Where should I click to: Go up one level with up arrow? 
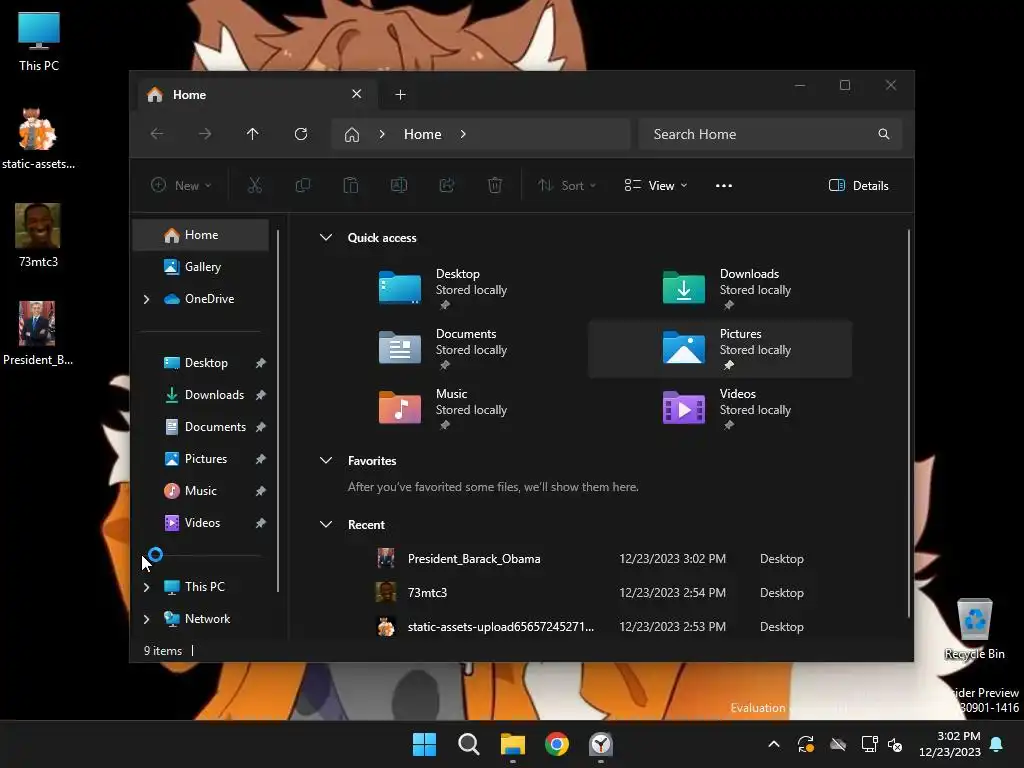pos(253,134)
